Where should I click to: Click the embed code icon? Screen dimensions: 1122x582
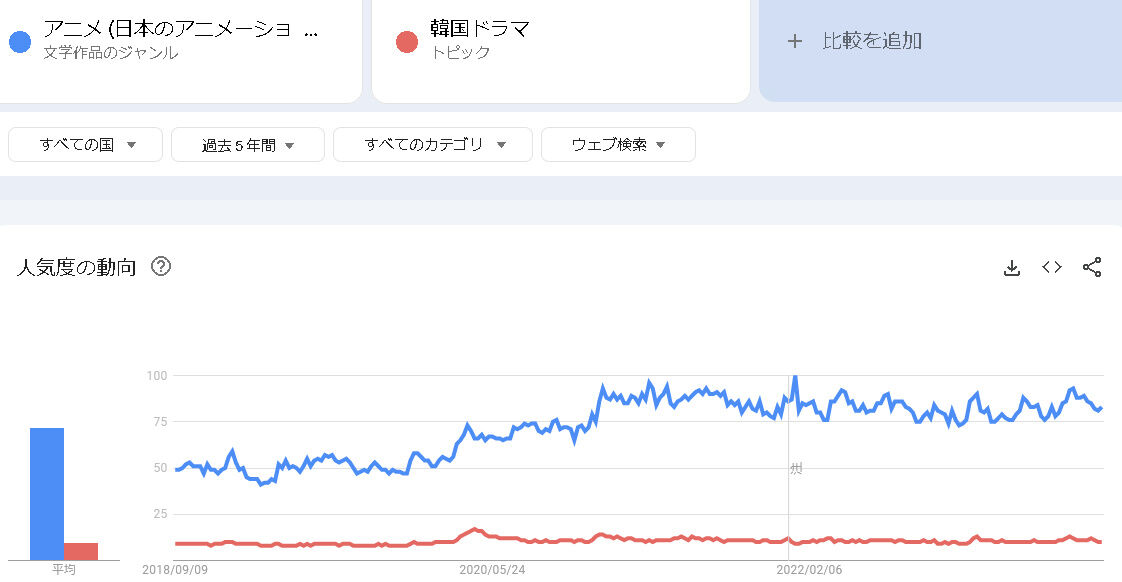pos(1052,267)
